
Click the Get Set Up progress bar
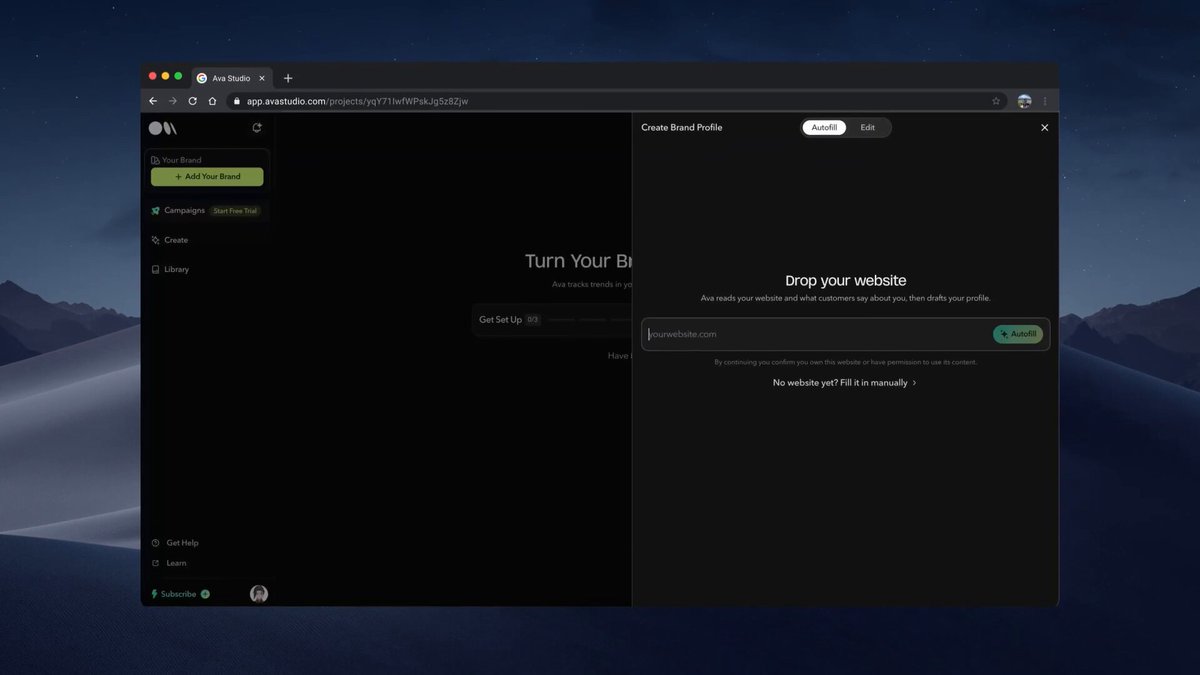[551, 320]
